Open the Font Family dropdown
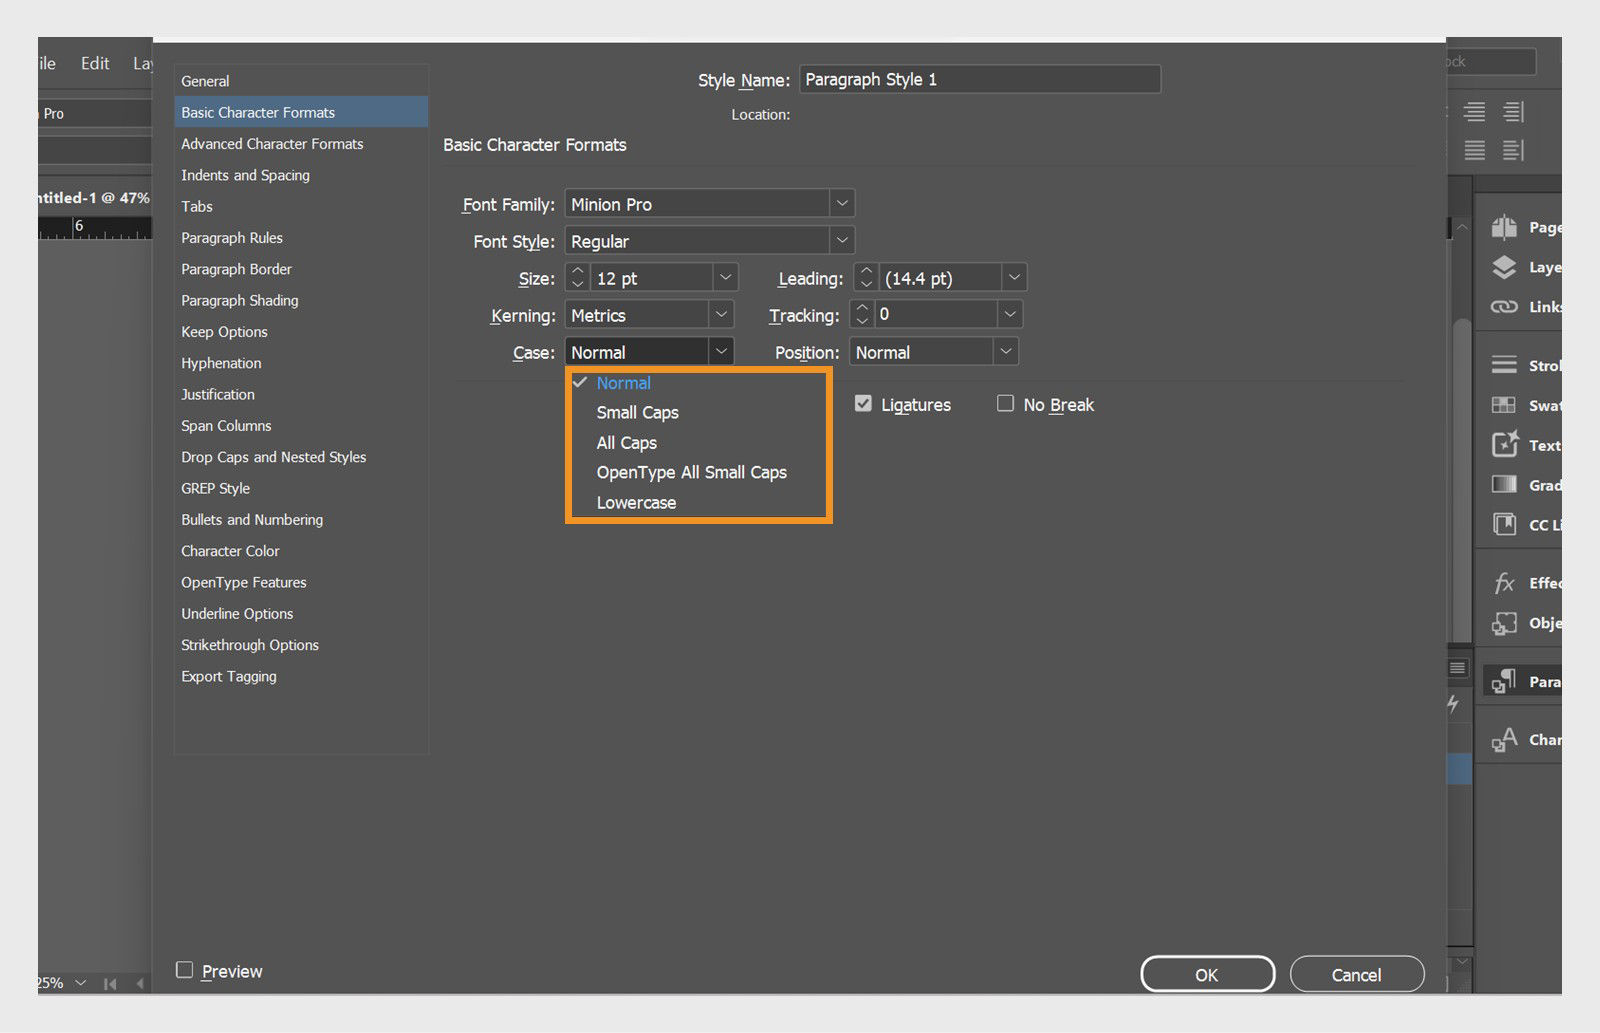Screen dimensions: 1600x1033 click(843, 203)
